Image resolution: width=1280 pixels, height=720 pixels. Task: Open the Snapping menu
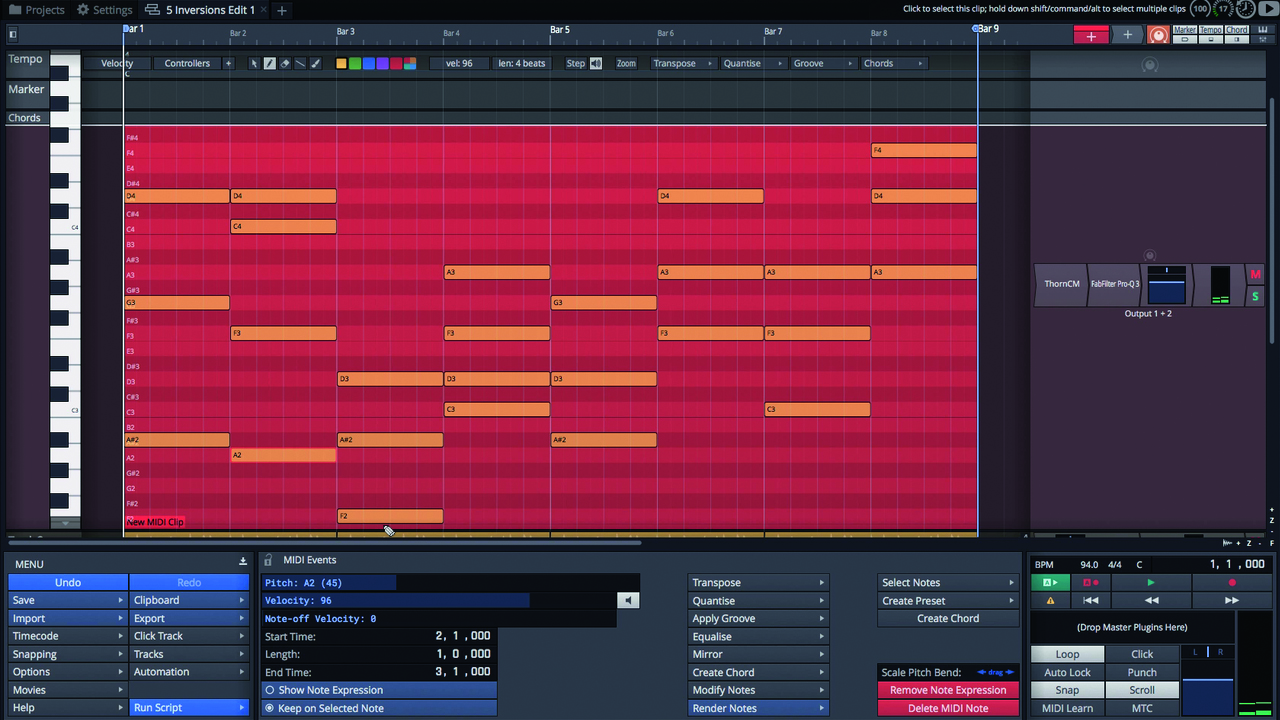(68, 654)
